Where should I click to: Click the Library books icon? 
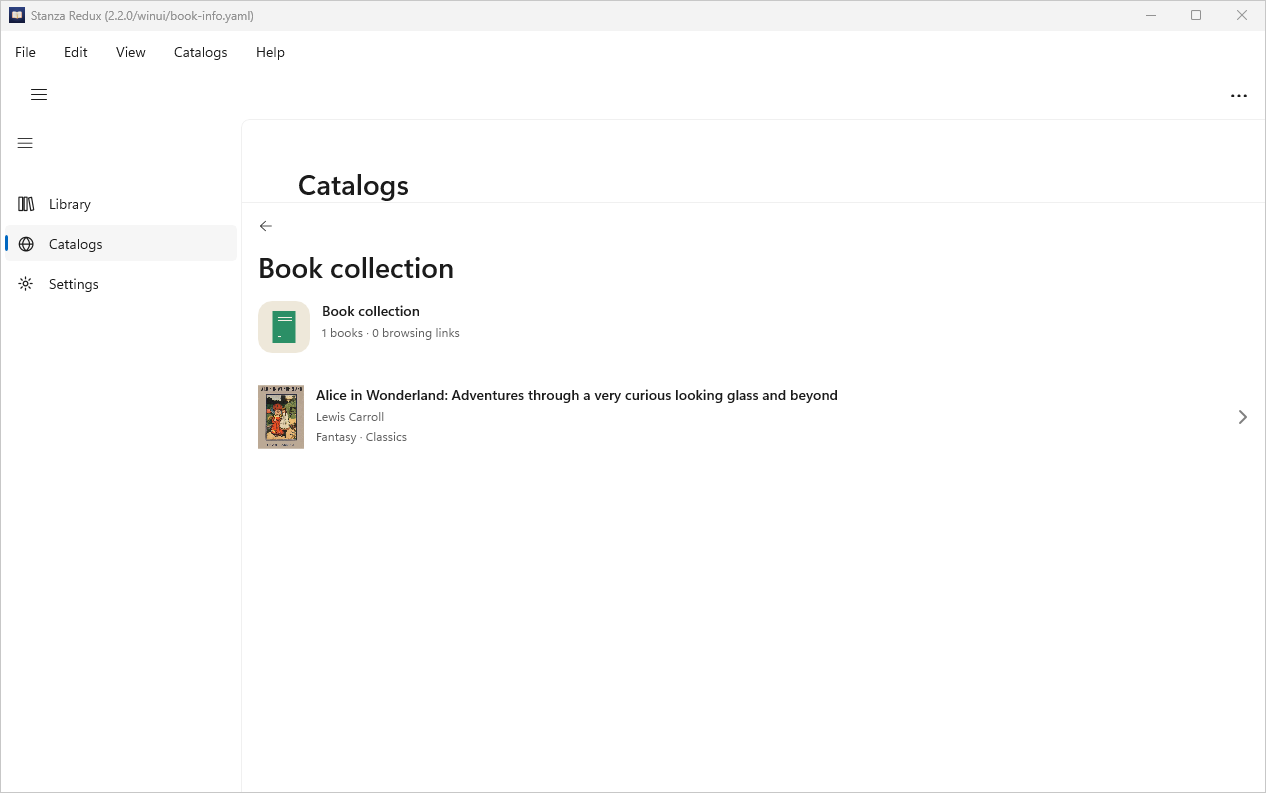[x=26, y=204]
